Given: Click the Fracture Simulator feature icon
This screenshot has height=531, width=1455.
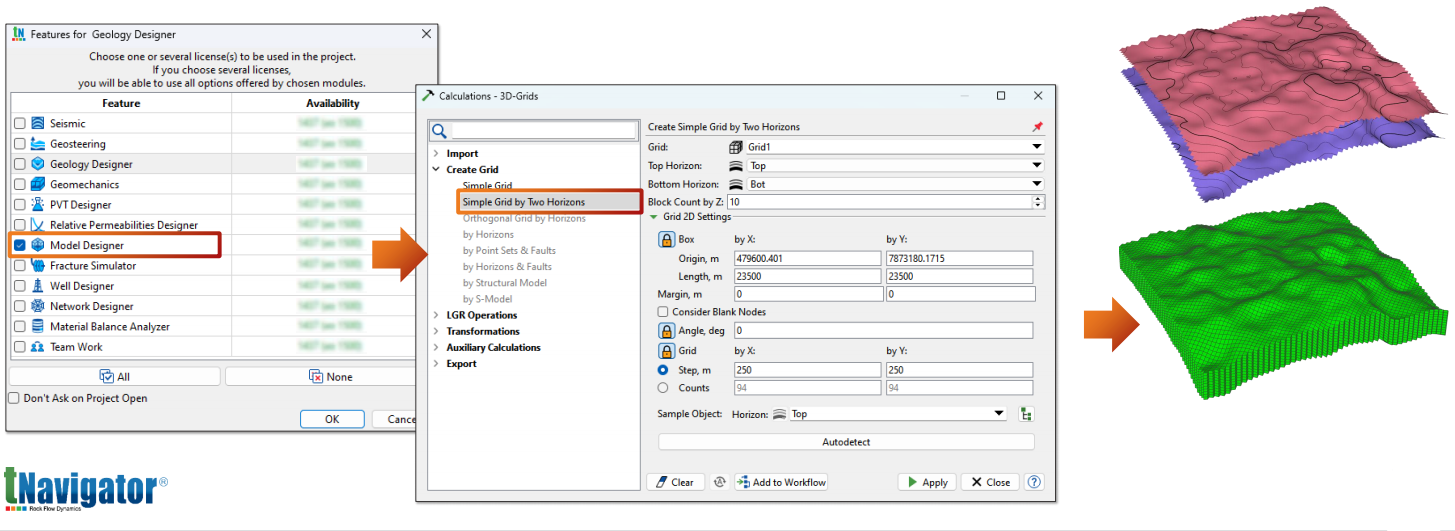Looking at the screenshot, I should click(38, 266).
